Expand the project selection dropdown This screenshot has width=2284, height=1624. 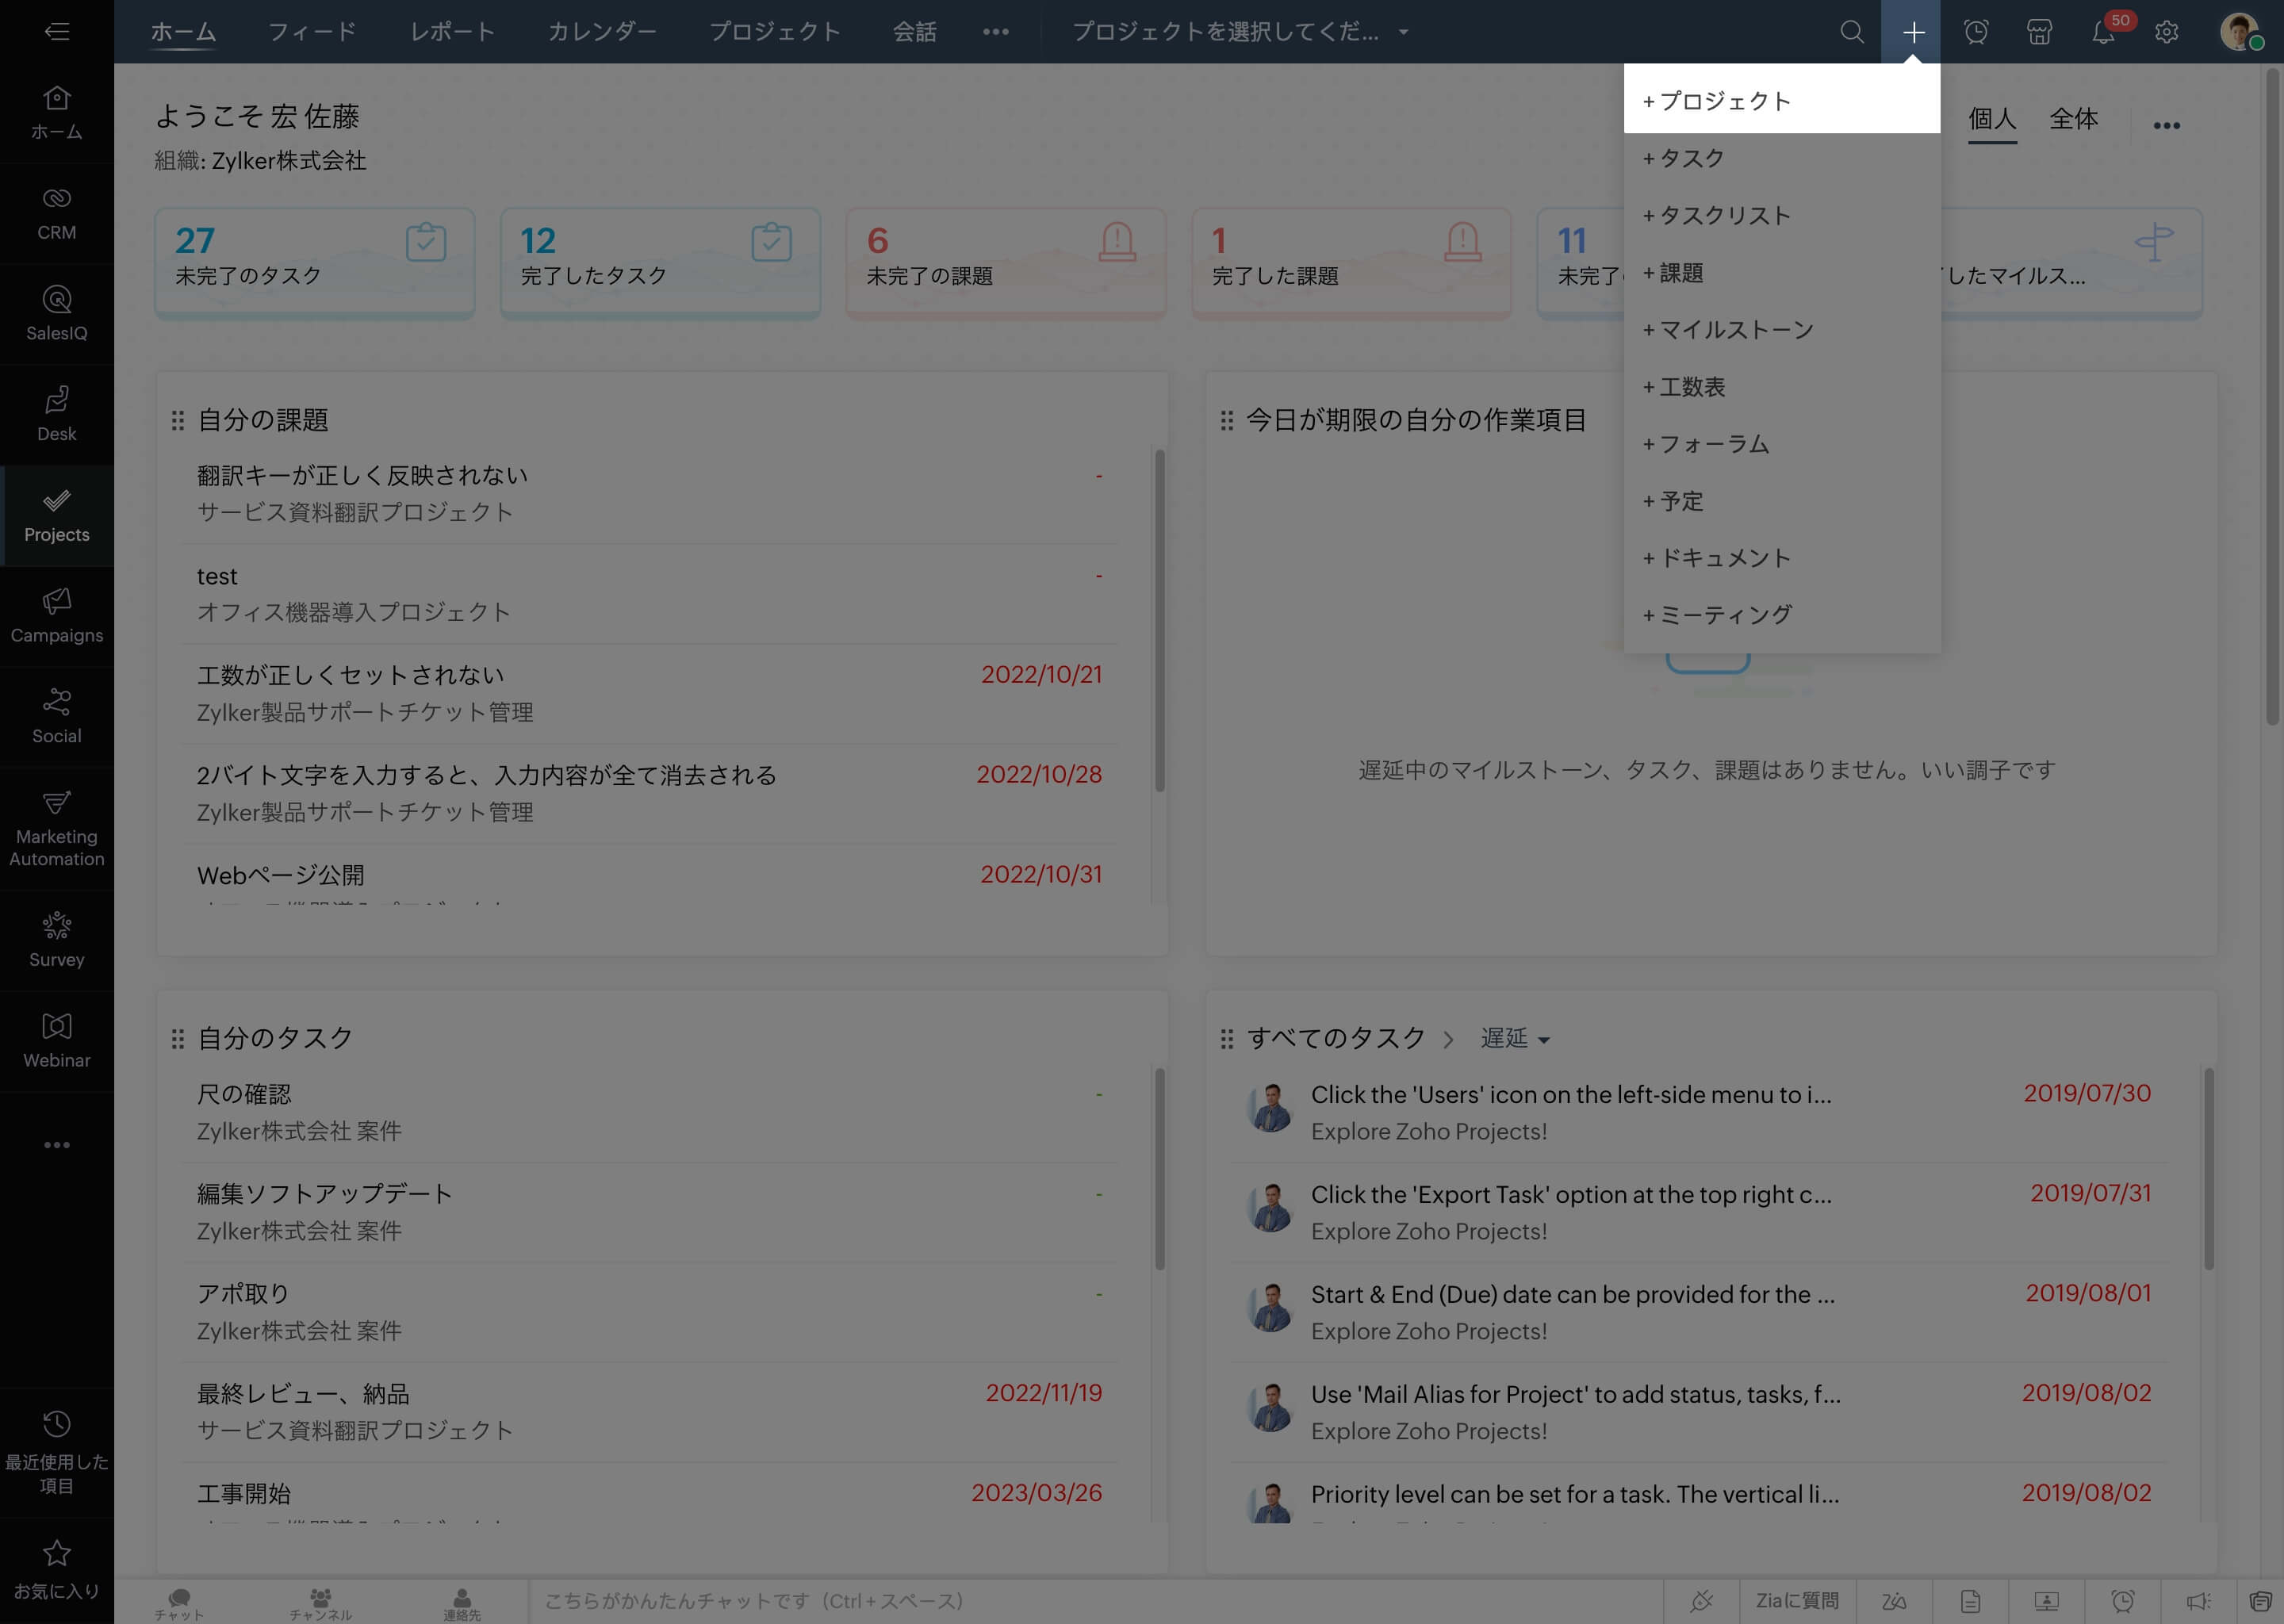point(1240,32)
